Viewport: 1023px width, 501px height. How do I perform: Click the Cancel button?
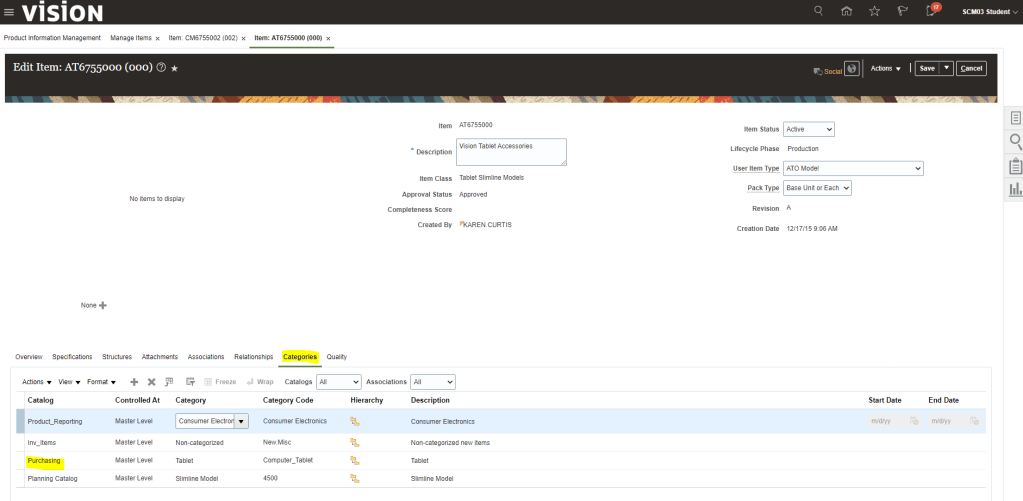[971, 68]
